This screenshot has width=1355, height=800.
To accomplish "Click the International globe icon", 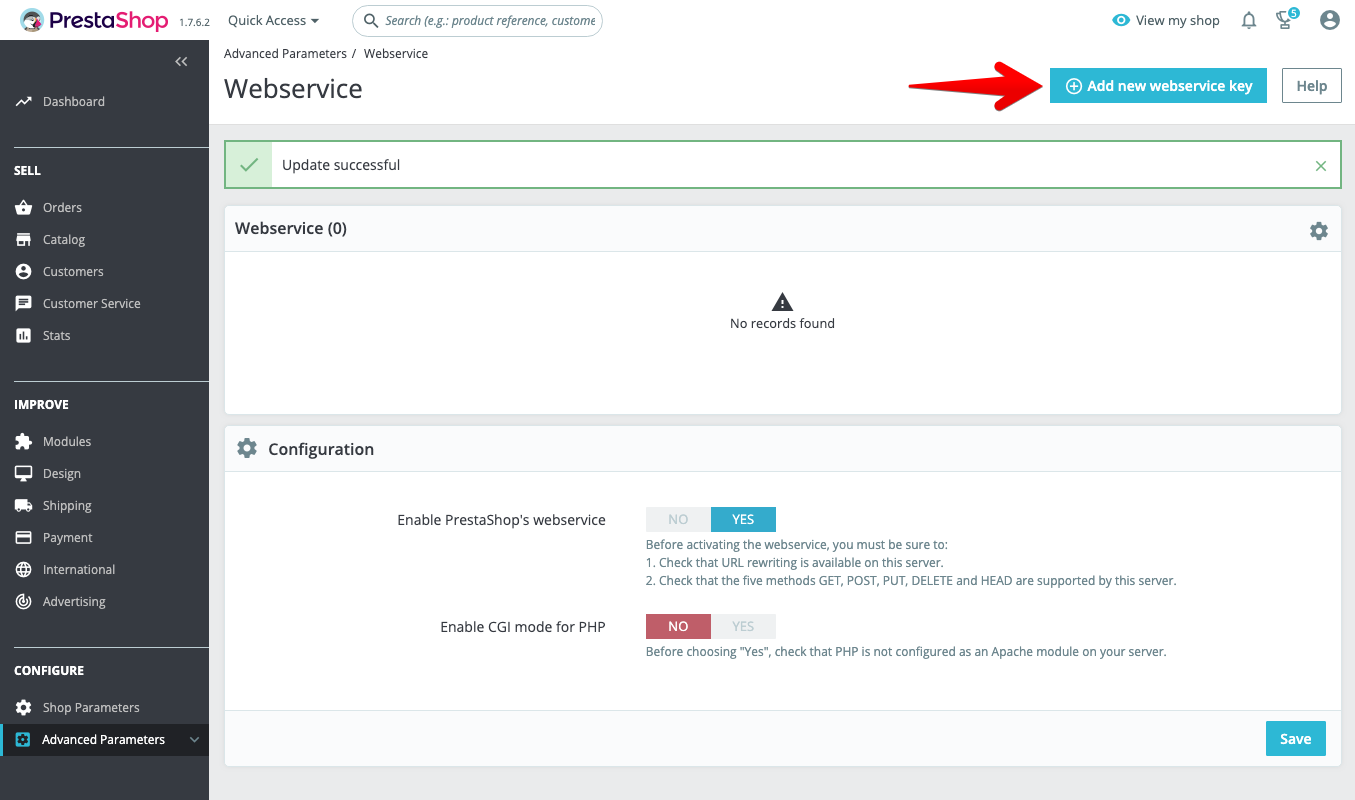I will coord(23,570).
